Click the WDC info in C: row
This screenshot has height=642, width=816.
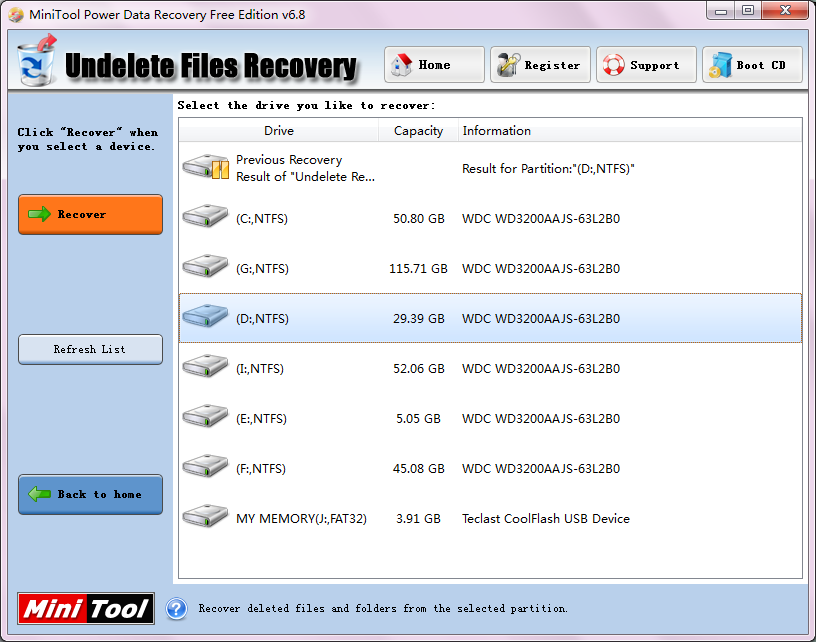pyautogui.click(x=541, y=219)
